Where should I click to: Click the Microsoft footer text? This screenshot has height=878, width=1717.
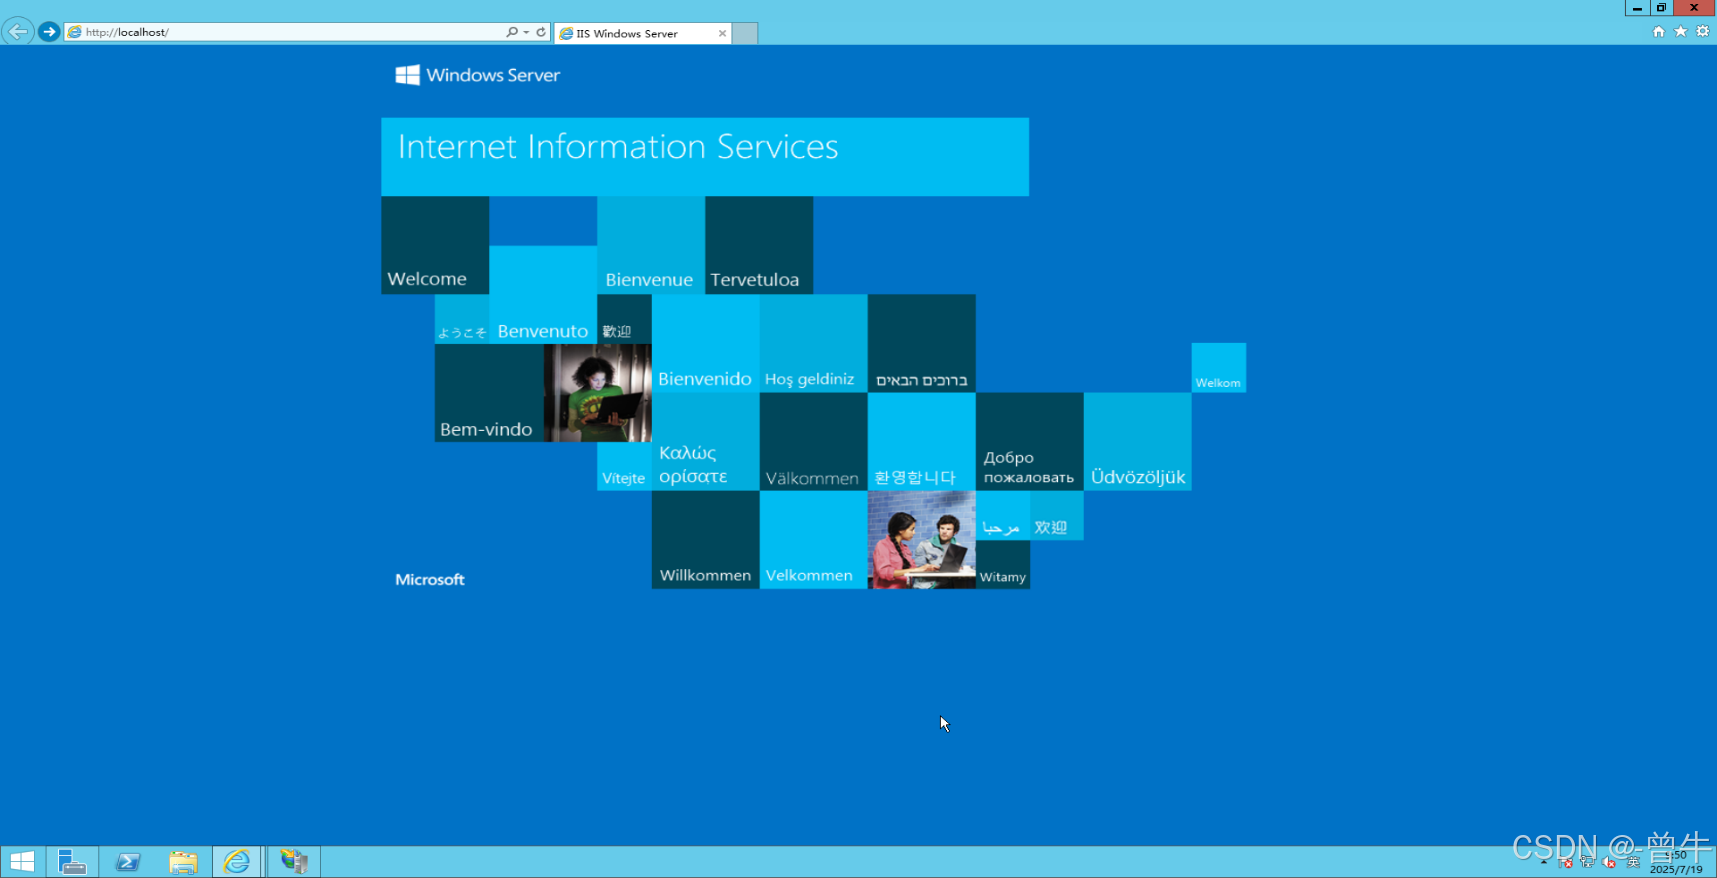(430, 579)
